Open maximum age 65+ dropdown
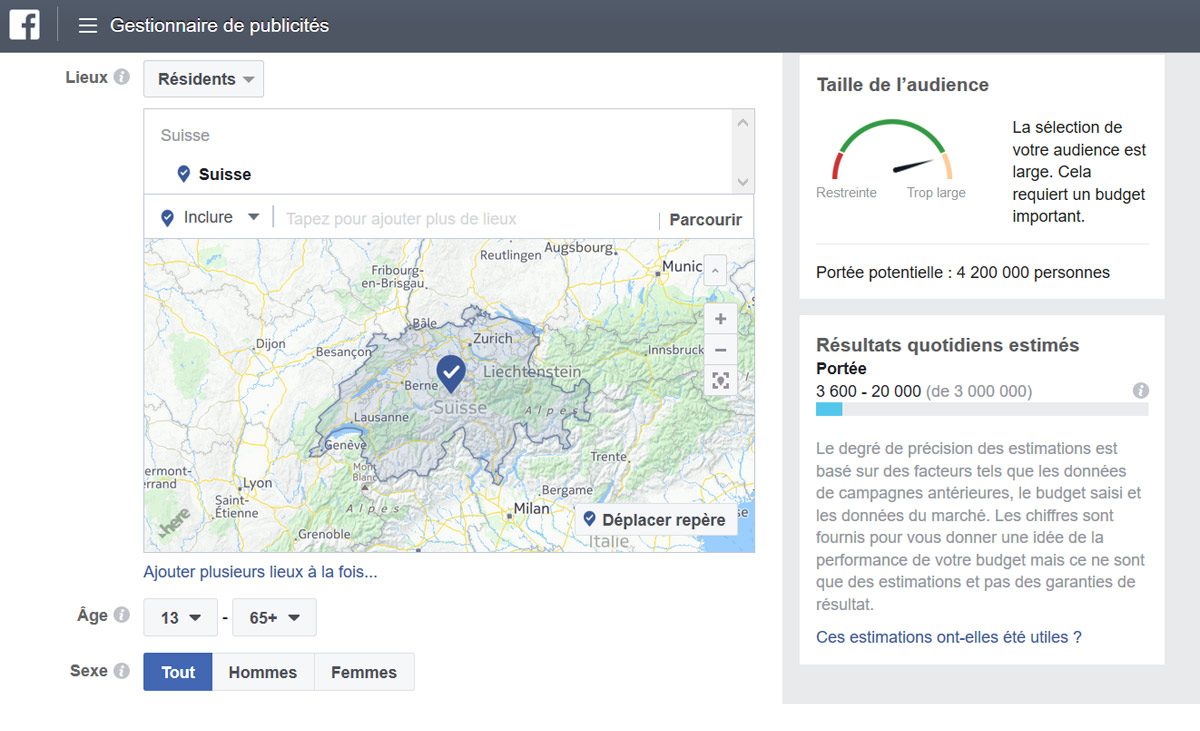Viewport: 1200px width, 731px height. coord(274,618)
